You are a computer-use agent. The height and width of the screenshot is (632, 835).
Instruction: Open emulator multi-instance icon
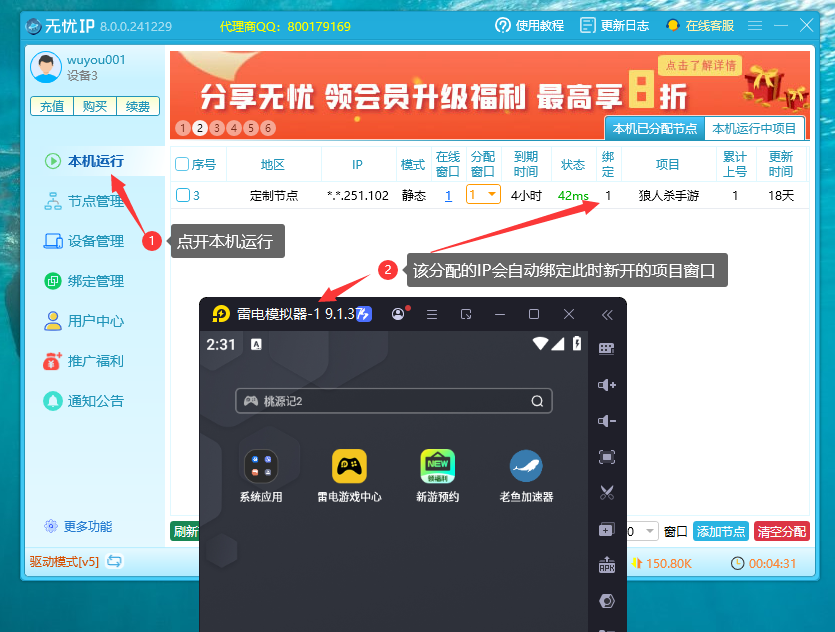pyautogui.click(x=607, y=530)
